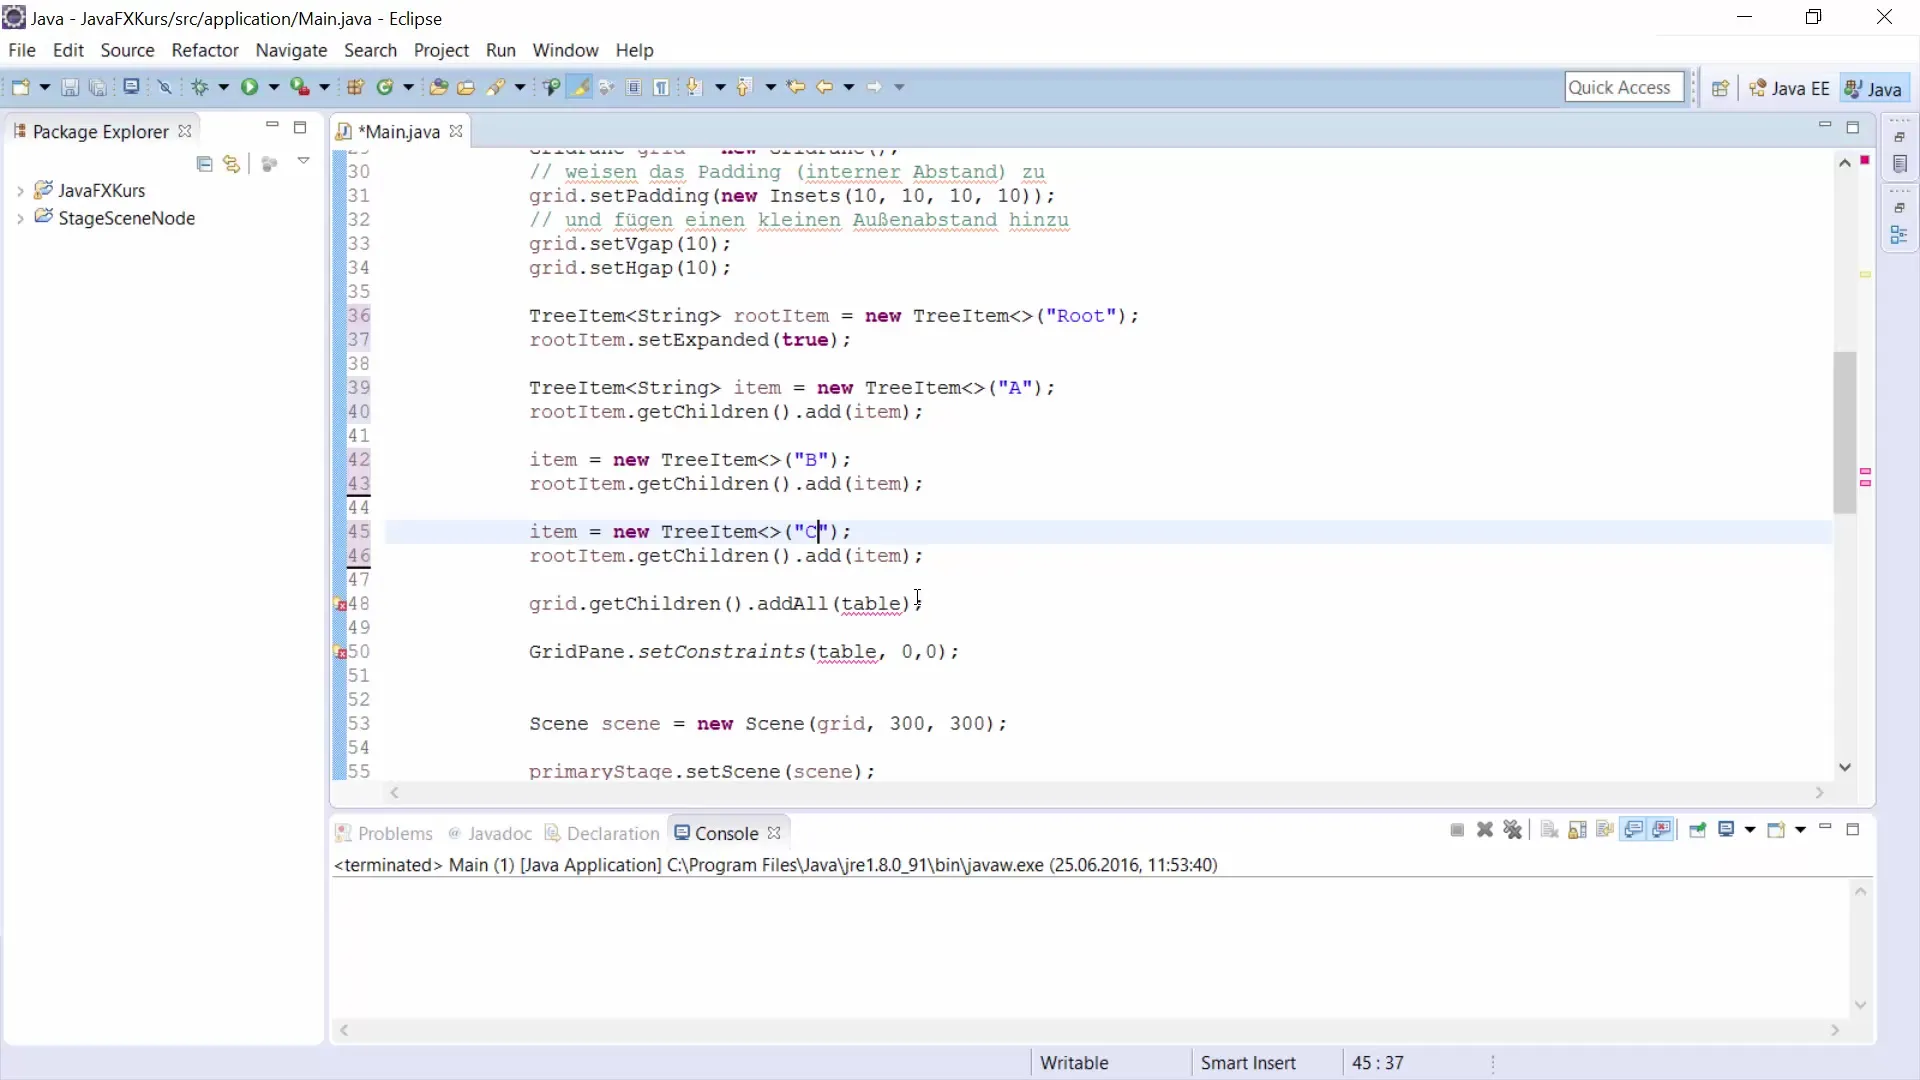This screenshot has height=1080, width=1920.
Task: Save the file with the floppy icon
Action: (70, 87)
